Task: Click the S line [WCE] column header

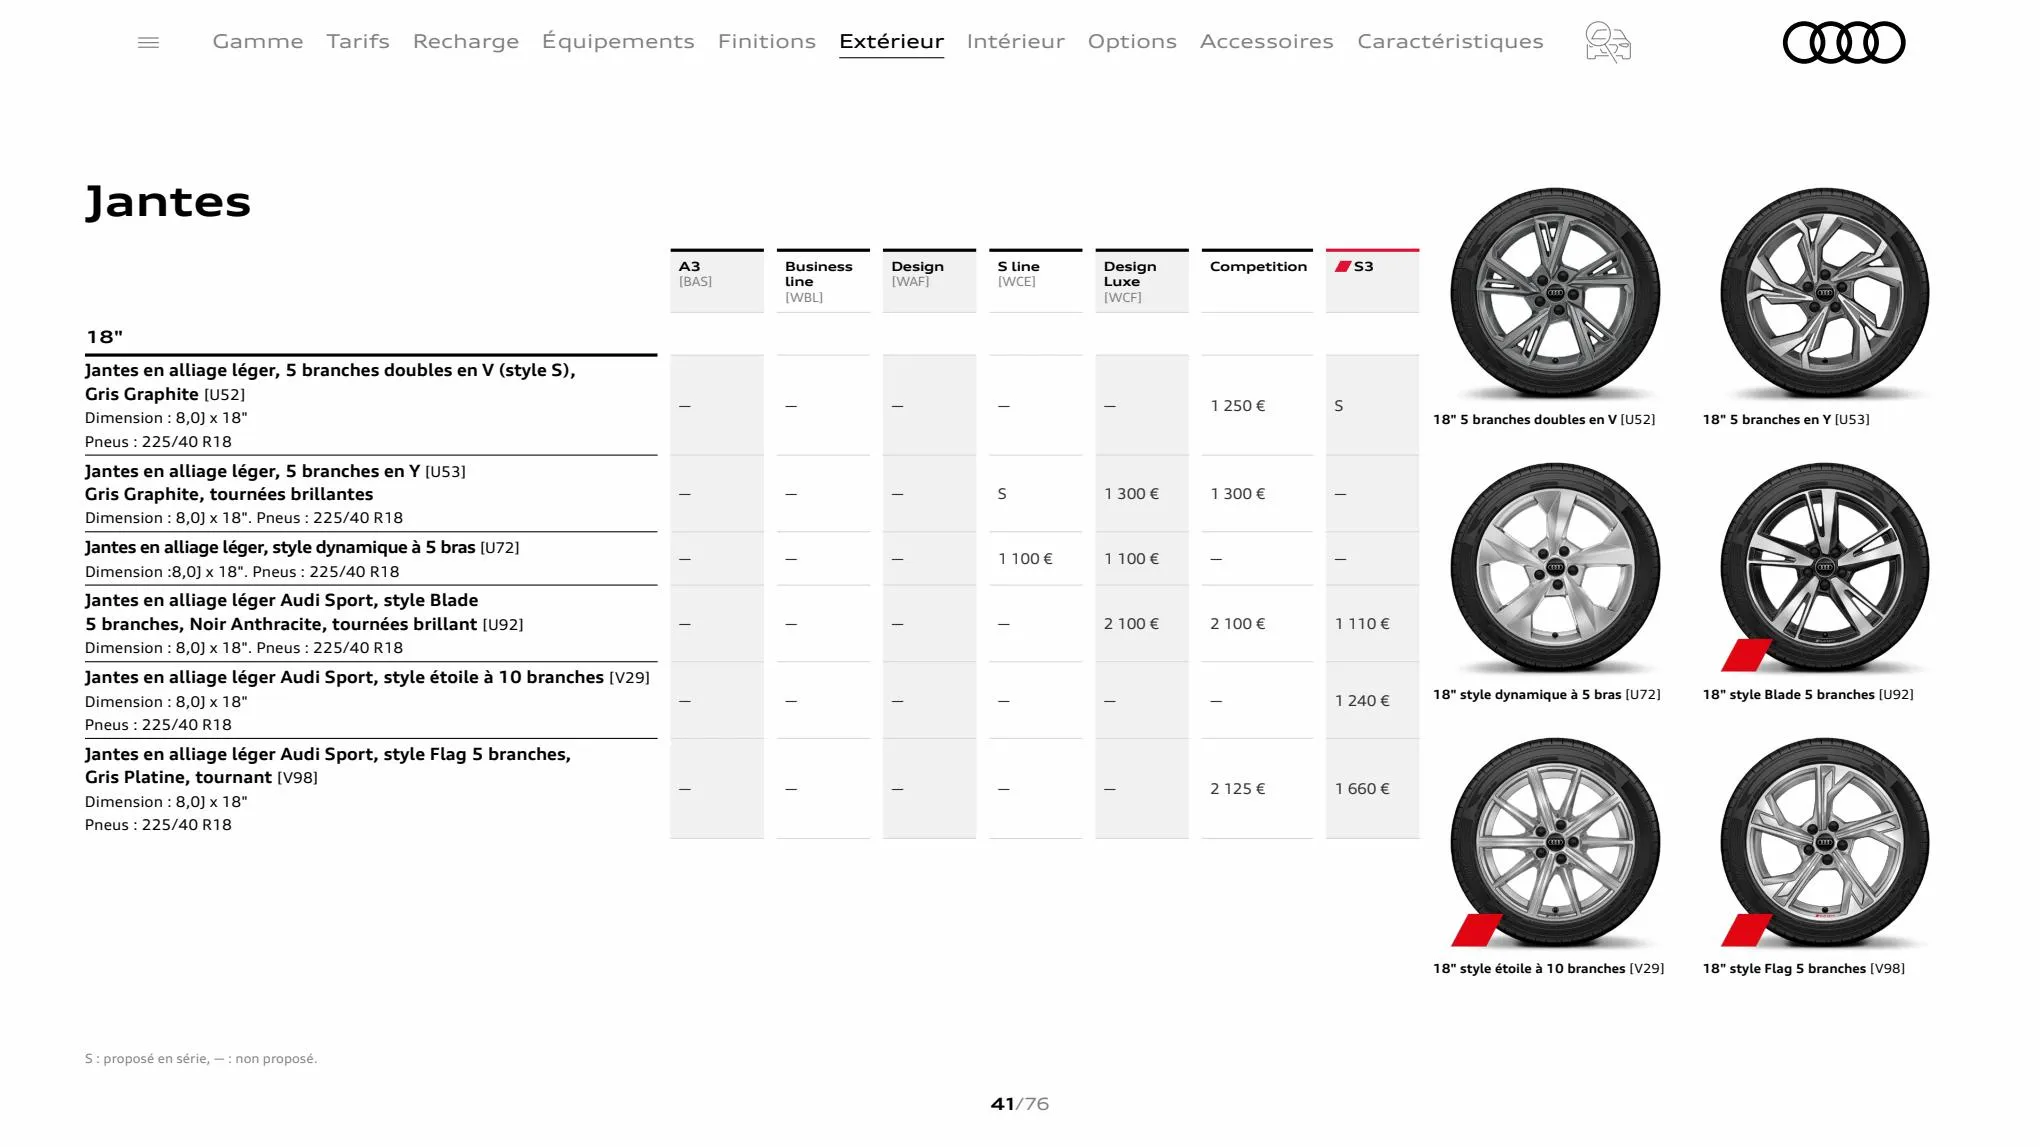Action: pos(1036,281)
